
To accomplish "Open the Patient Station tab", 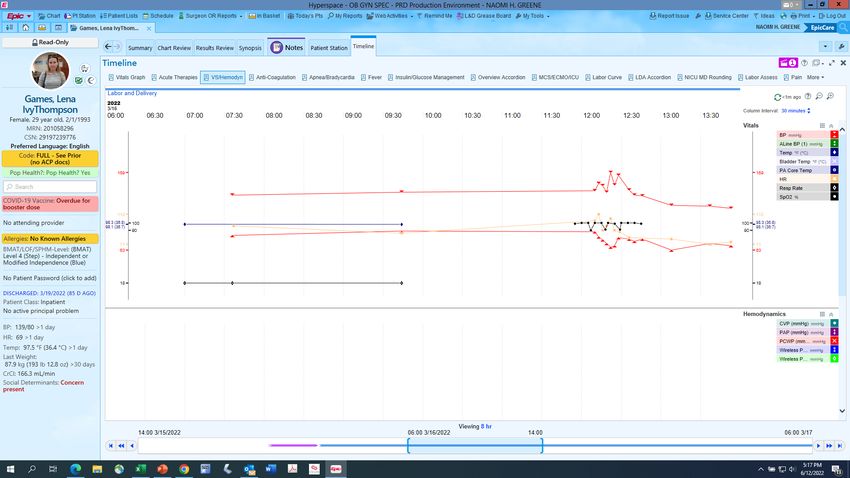I will pyautogui.click(x=329, y=48).
